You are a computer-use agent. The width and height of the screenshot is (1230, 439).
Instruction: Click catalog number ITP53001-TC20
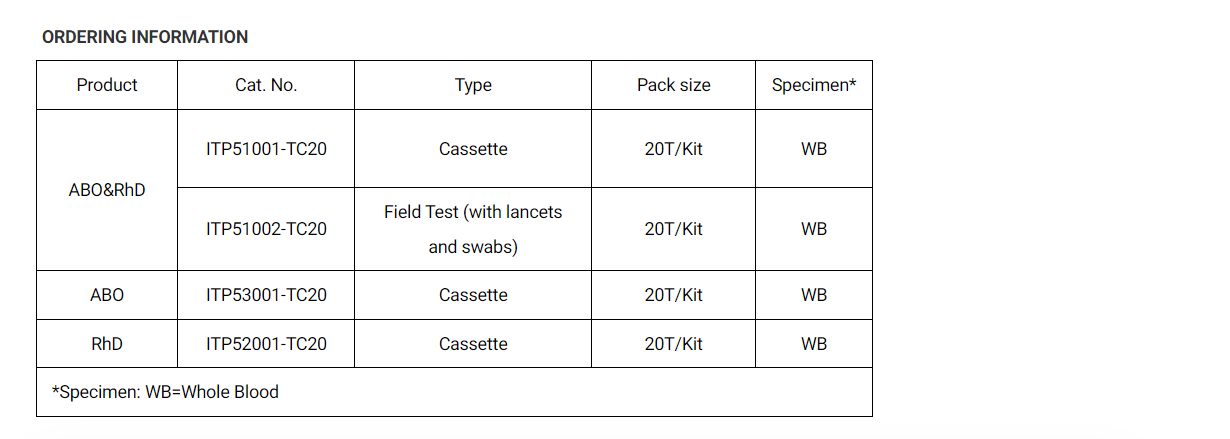[x=266, y=295]
